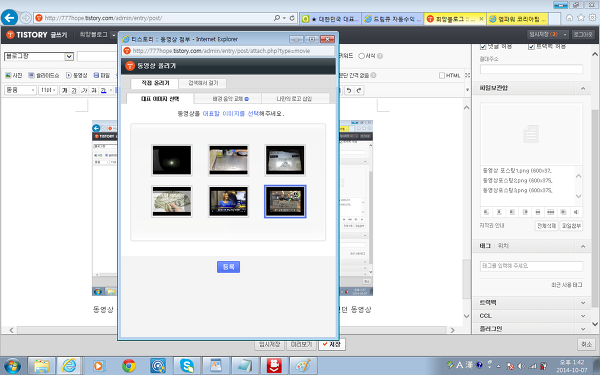Viewport: 600px width, 375px height.
Task: Expand the CCL section
Action: coord(583,316)
